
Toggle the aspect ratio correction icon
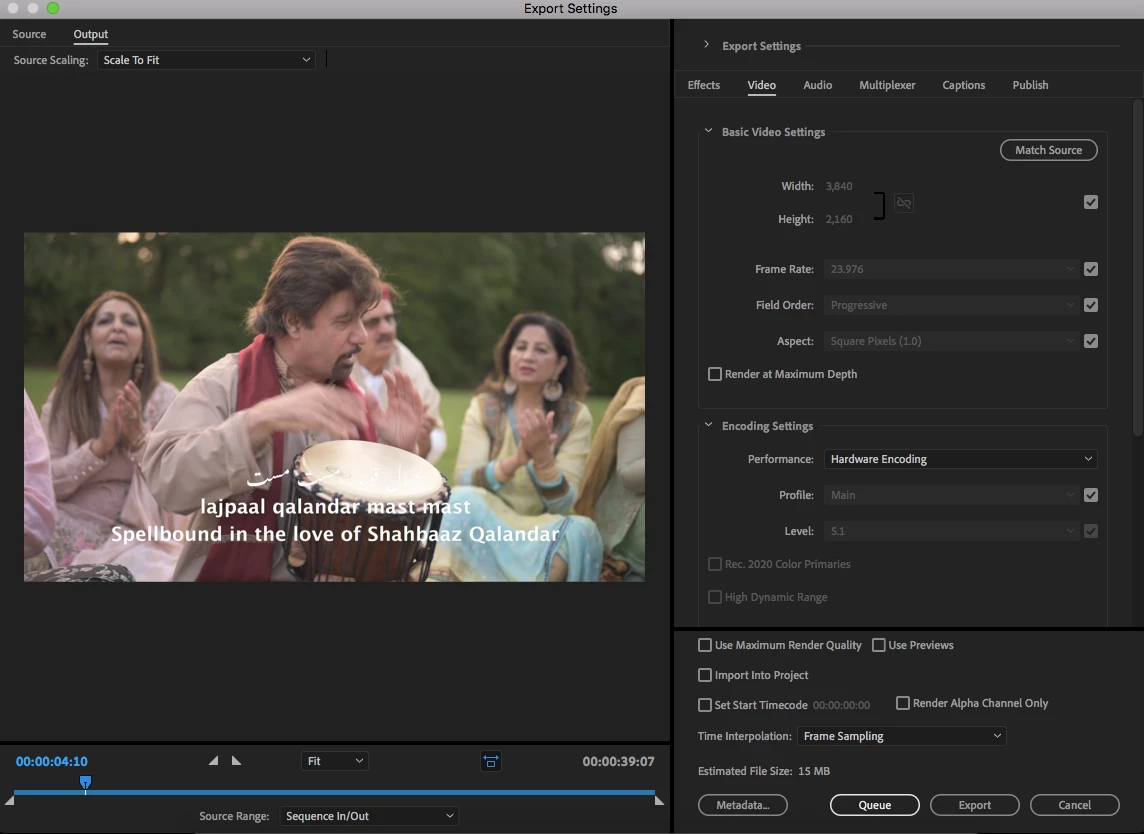click(491, 761)
